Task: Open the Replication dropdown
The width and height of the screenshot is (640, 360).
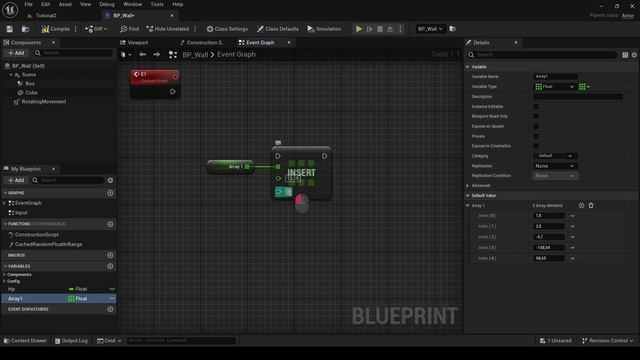Action: click(x=555, y=166)
